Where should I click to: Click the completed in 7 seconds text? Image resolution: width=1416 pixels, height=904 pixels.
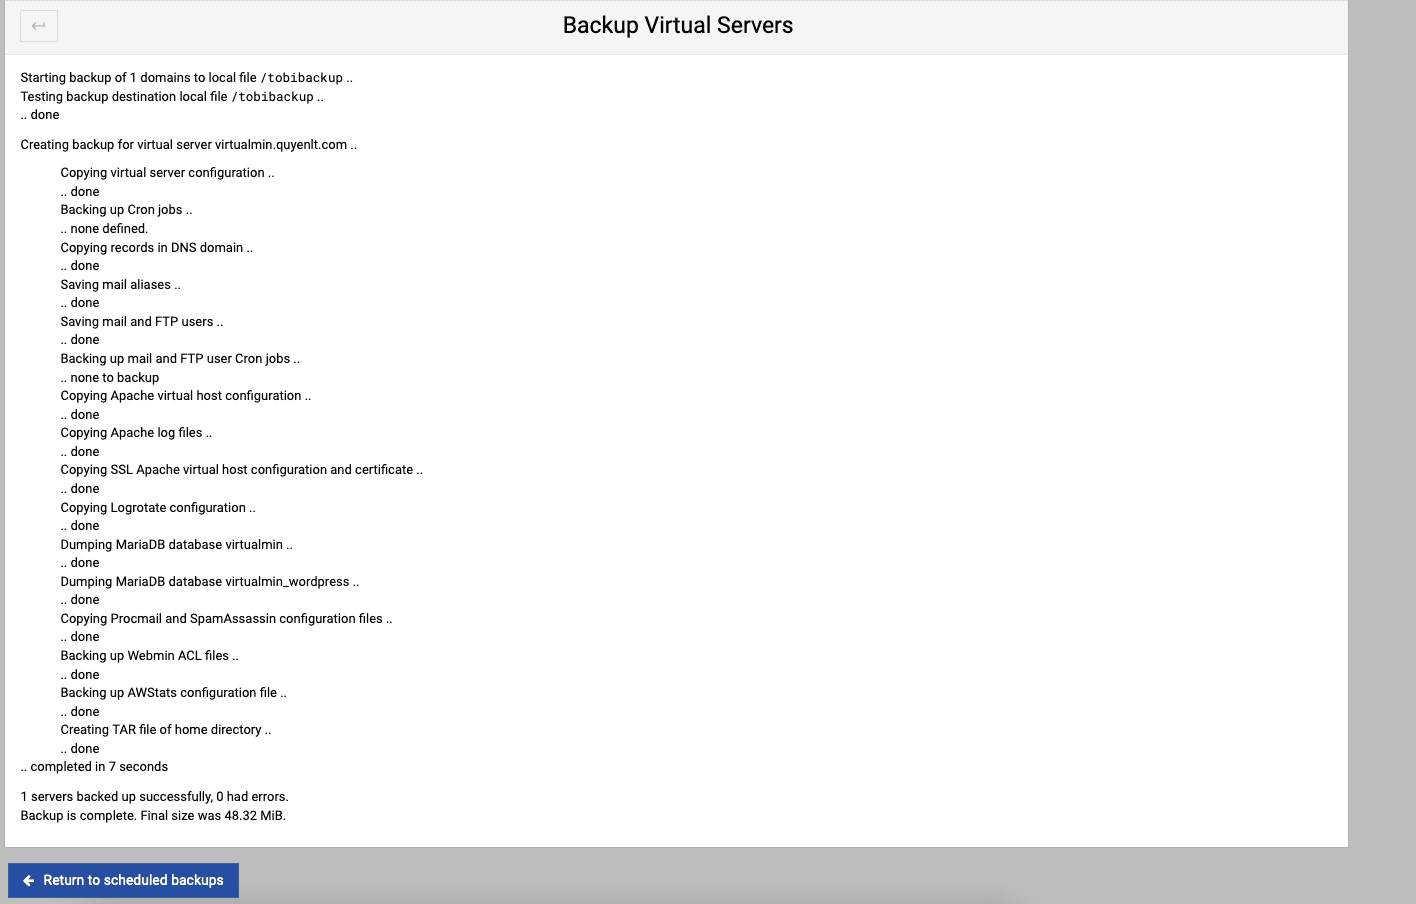tap(98, 767)
